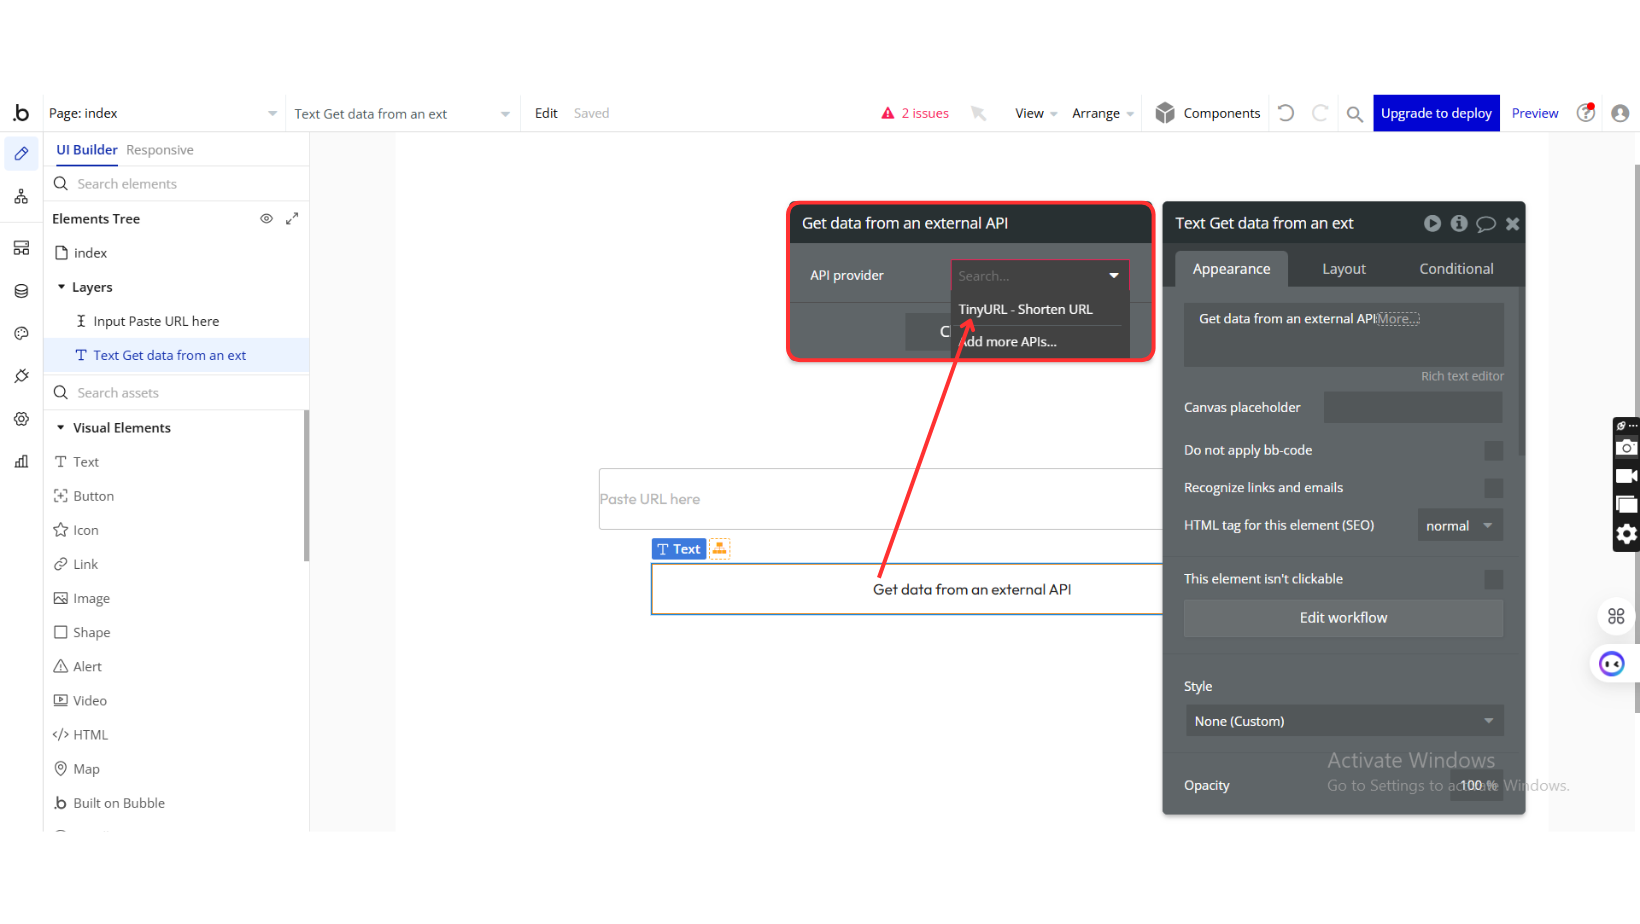The image size is (1640, 924).
Task: Click the comment bubble icon in property editor
Action: (x=1486, y=224)
